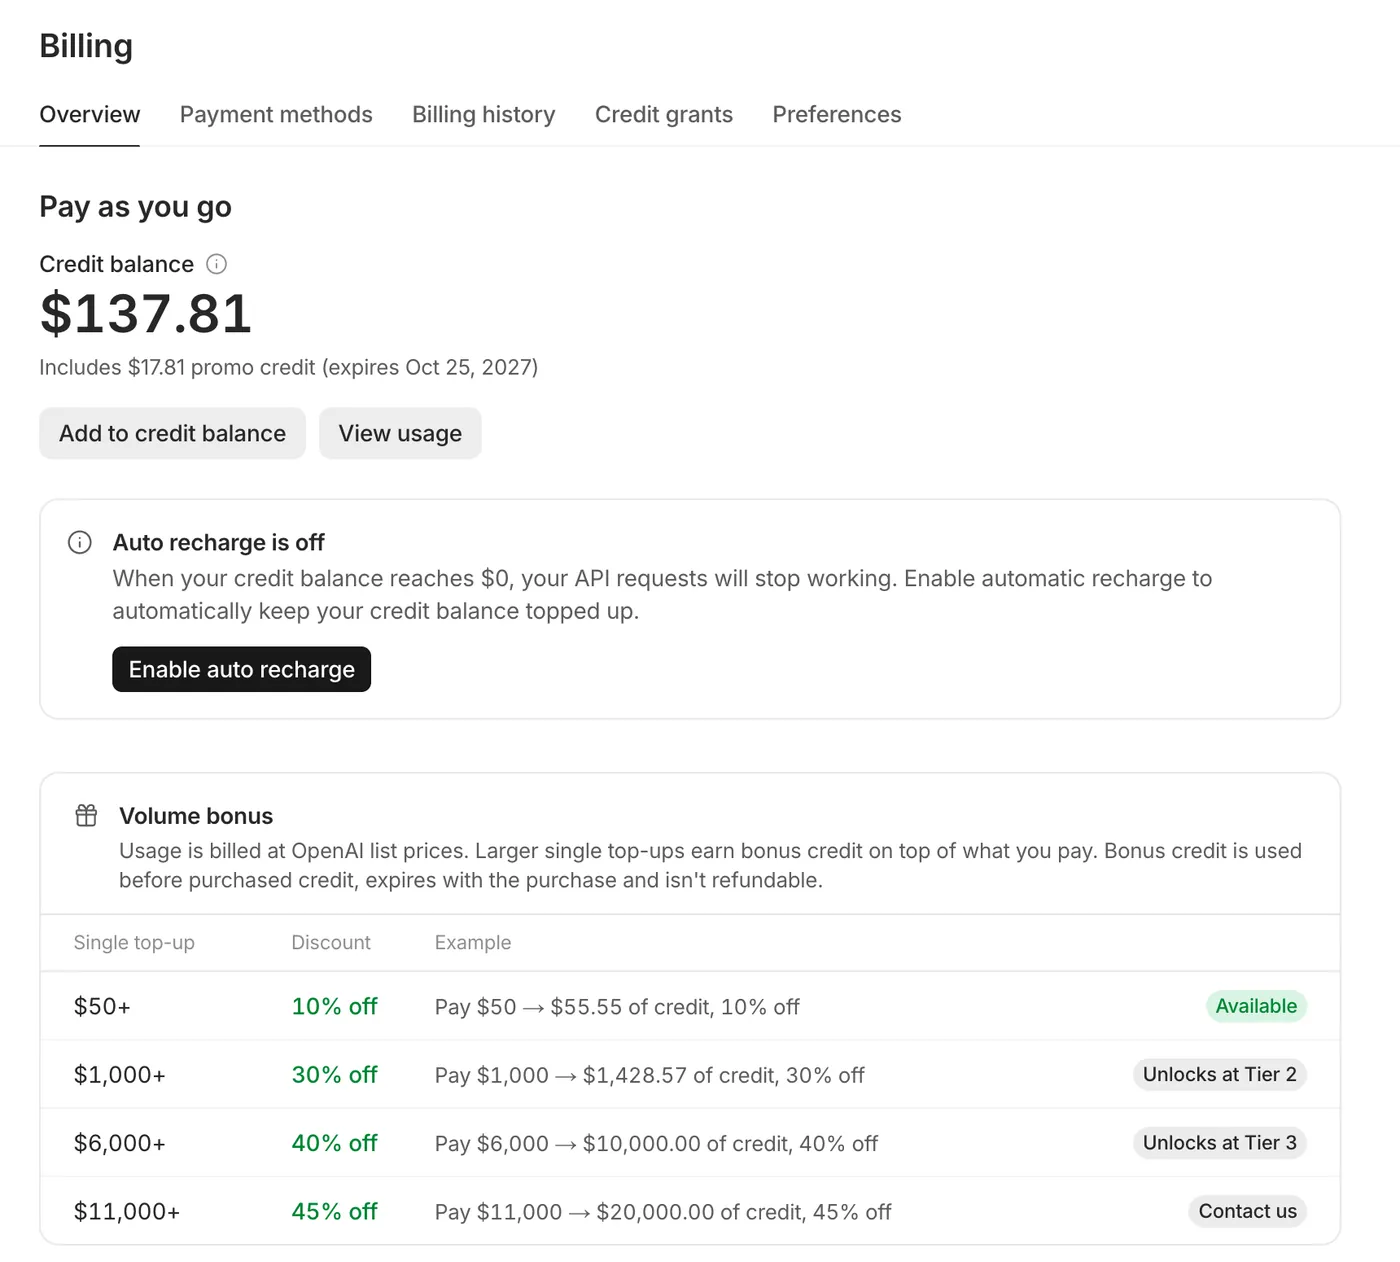Screen dimensions: 1400x1262
Task: Click the promo credit expiry note
Action: click(x=288, y=367)
